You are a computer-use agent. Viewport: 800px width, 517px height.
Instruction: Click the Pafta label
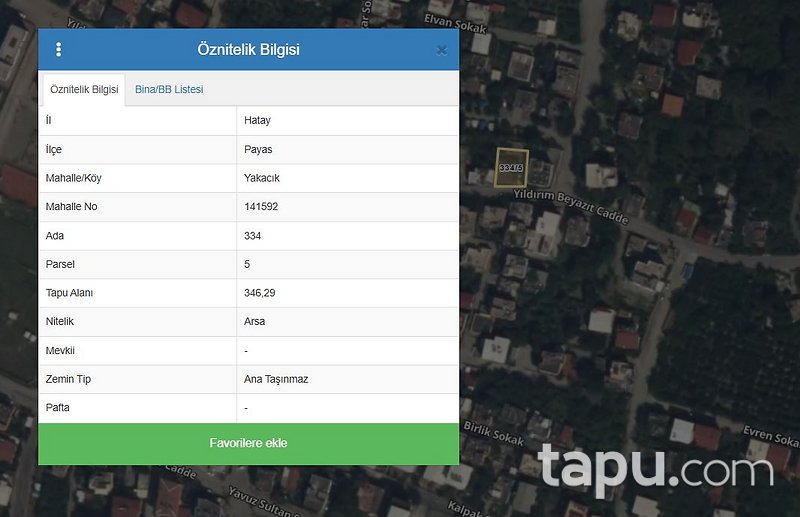click(x=58, y=408)
